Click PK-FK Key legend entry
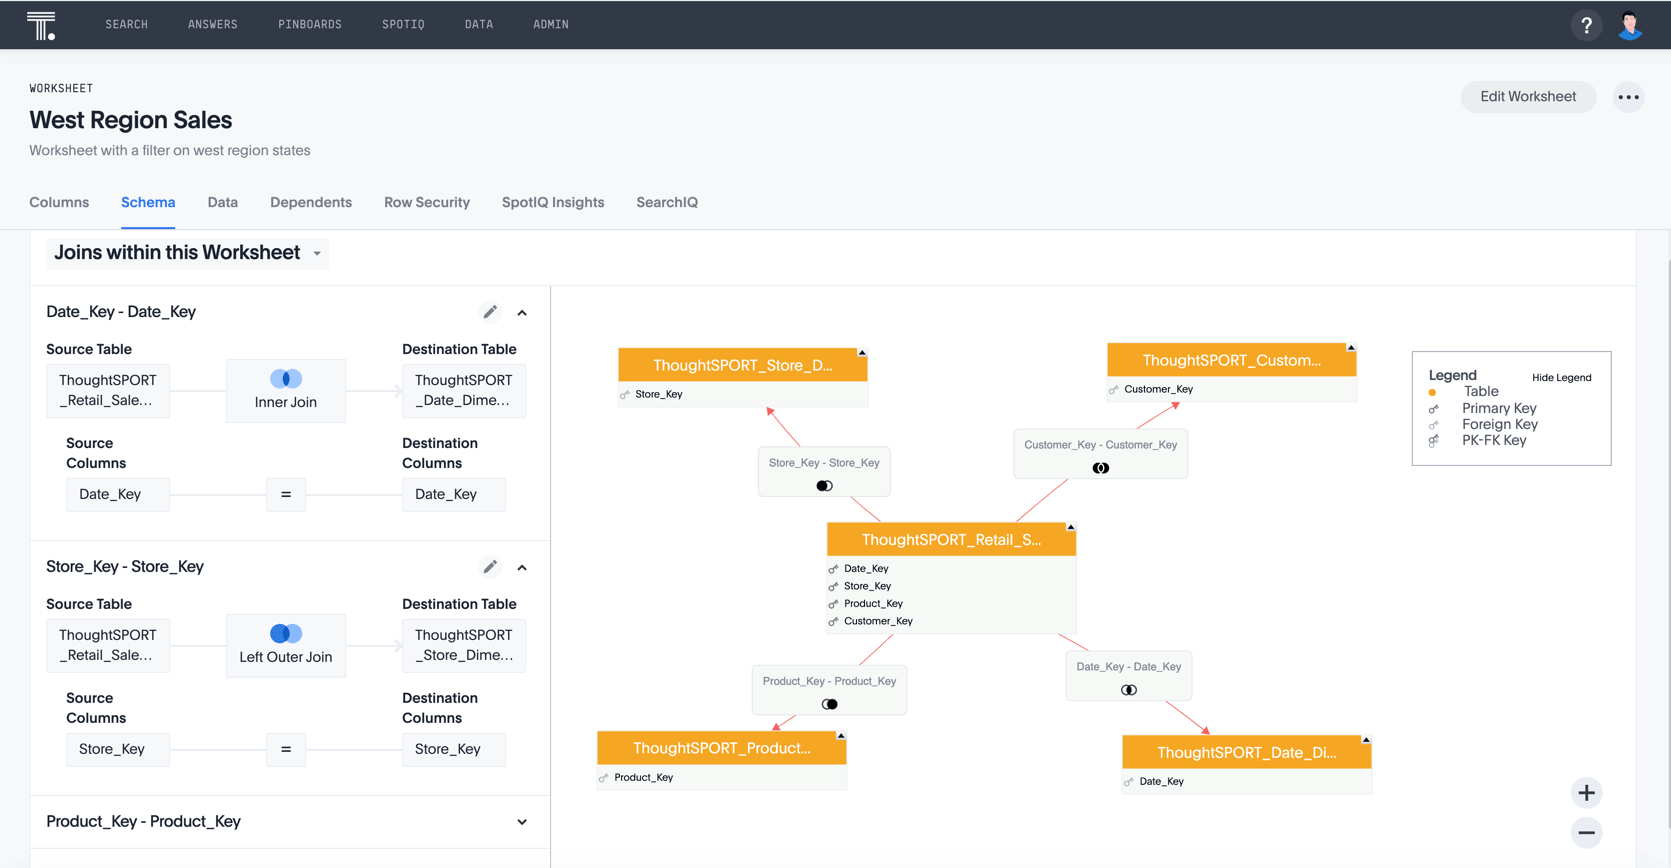The image size is (1671, 868). point(1494,440)
